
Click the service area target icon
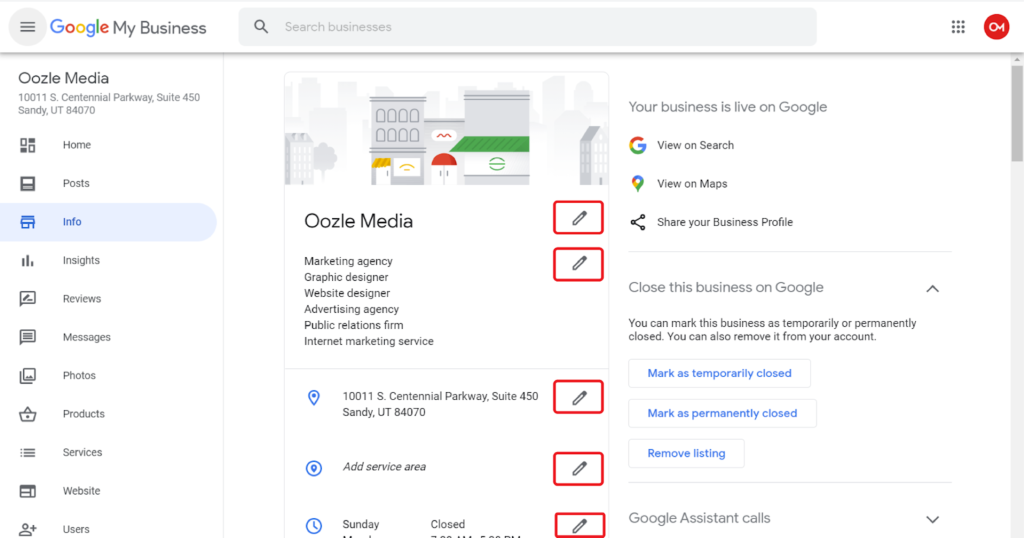(314, 468)
